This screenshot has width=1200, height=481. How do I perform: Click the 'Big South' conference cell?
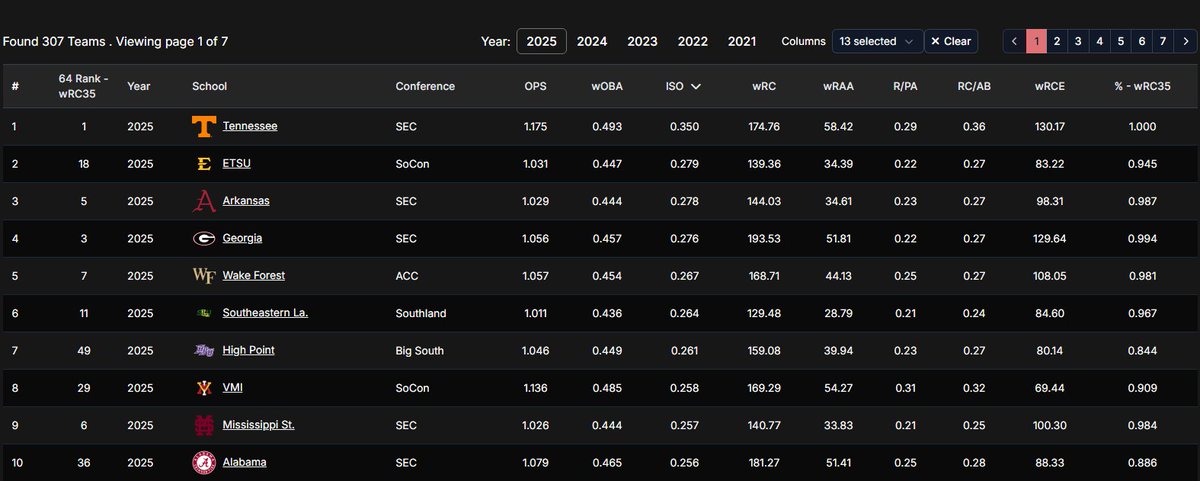419,351
